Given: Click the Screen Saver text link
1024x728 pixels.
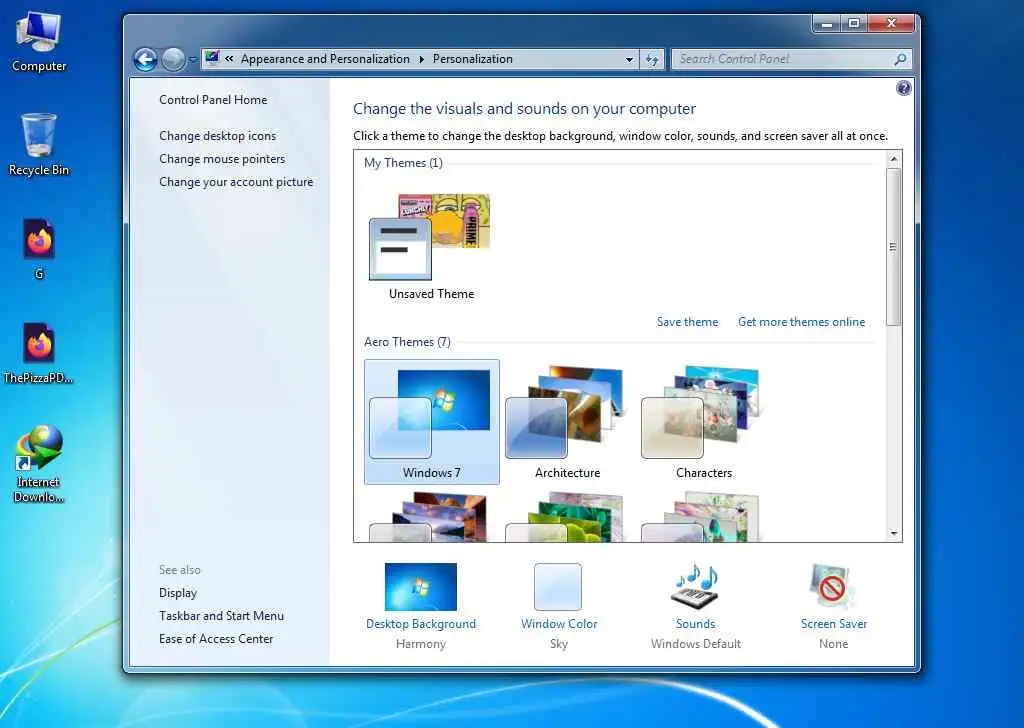Looking at the screenshot, I should coord(834,624).
